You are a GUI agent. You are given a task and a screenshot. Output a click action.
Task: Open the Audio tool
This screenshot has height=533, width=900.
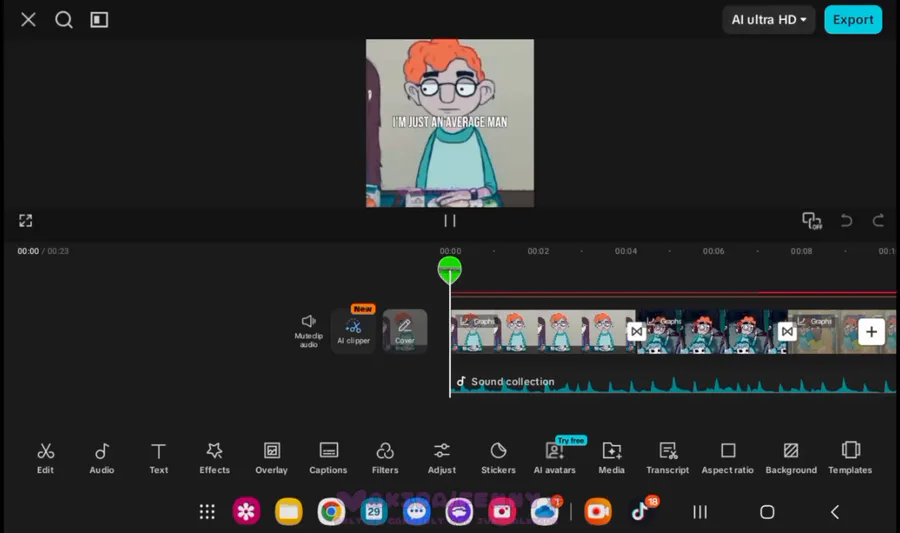102,458
